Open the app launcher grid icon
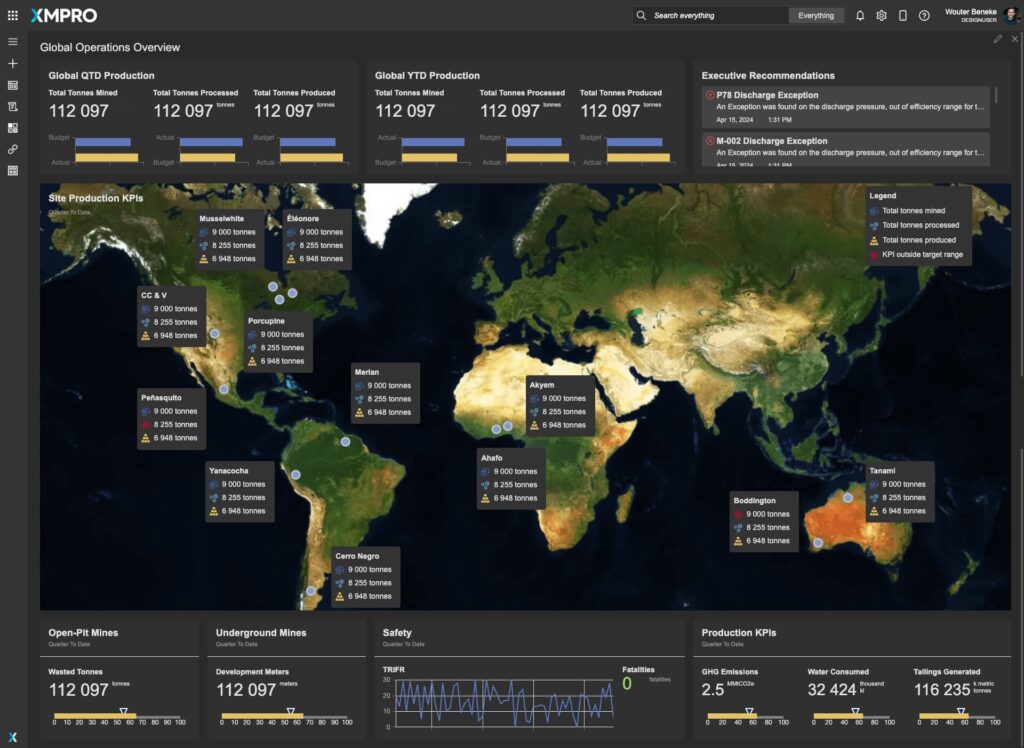Screen dimensions: 1024x748 coord(13,15)
